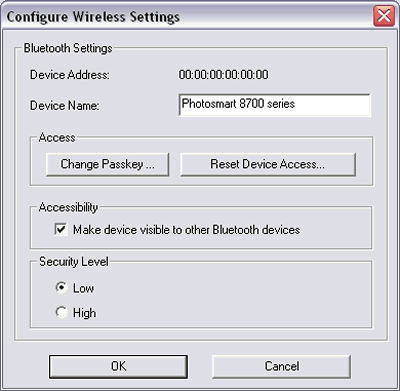Click the Reset Device Access button
The image size is (400, 391).
[268, 164]
